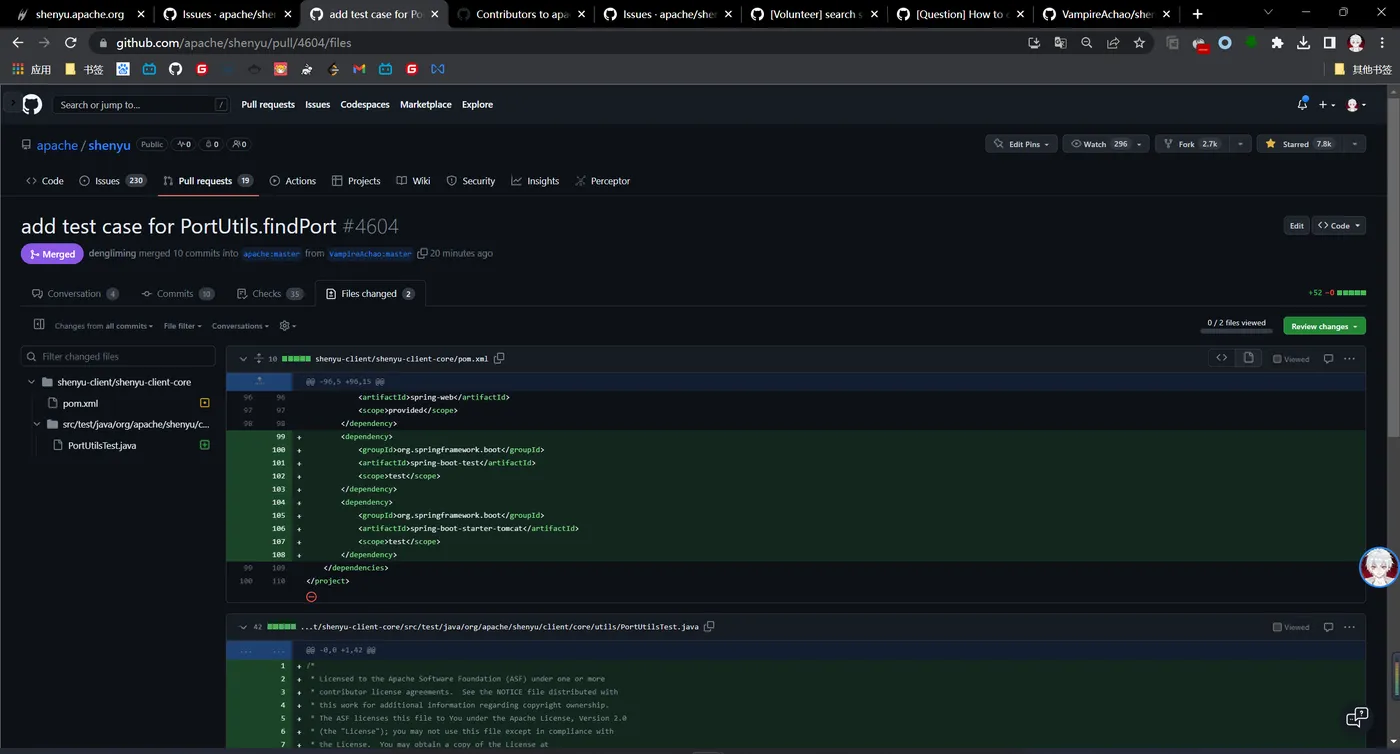Screen dimensions: 1400x754
Task: Open repository Issues tab
Action: click(112, 181)
